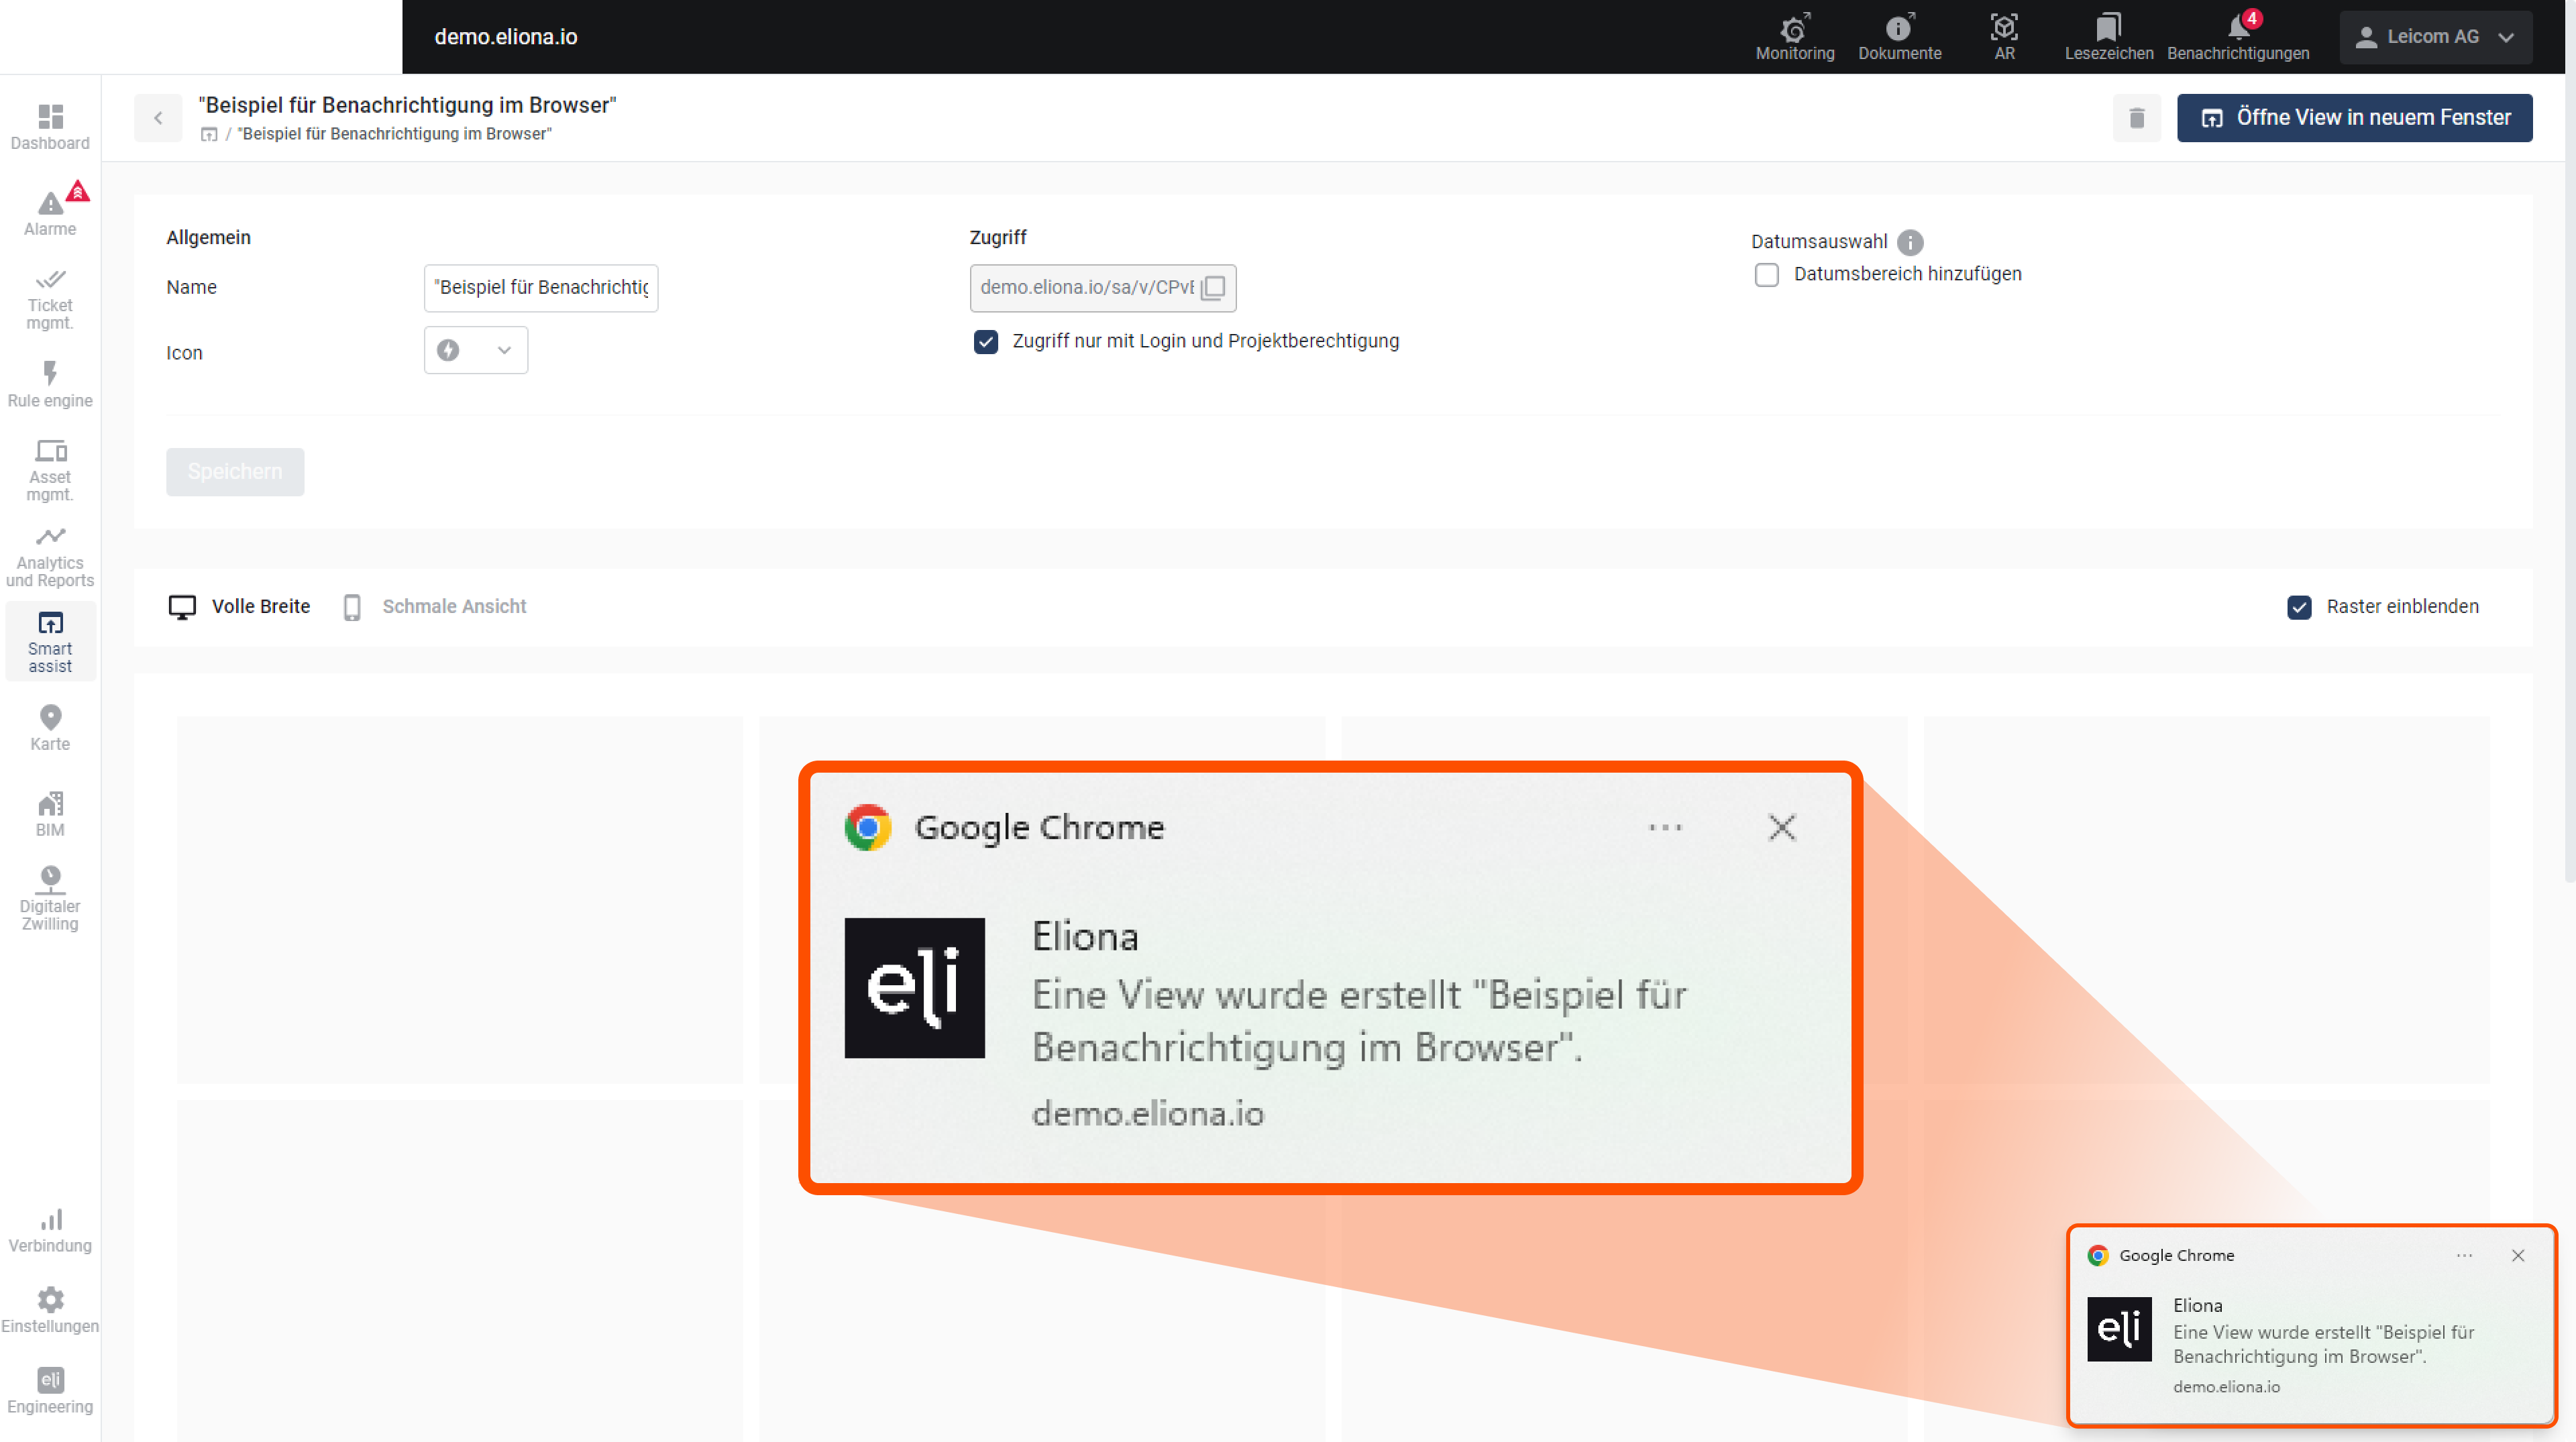
Task: Delete view with the trash icon
Action: click(x=2136, y=118)
